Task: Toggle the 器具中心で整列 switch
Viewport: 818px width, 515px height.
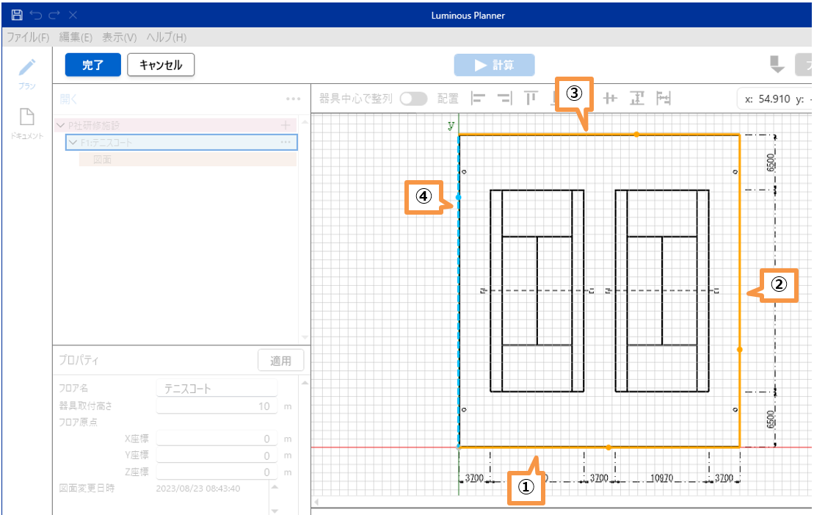Action: (x=413, y=98)
